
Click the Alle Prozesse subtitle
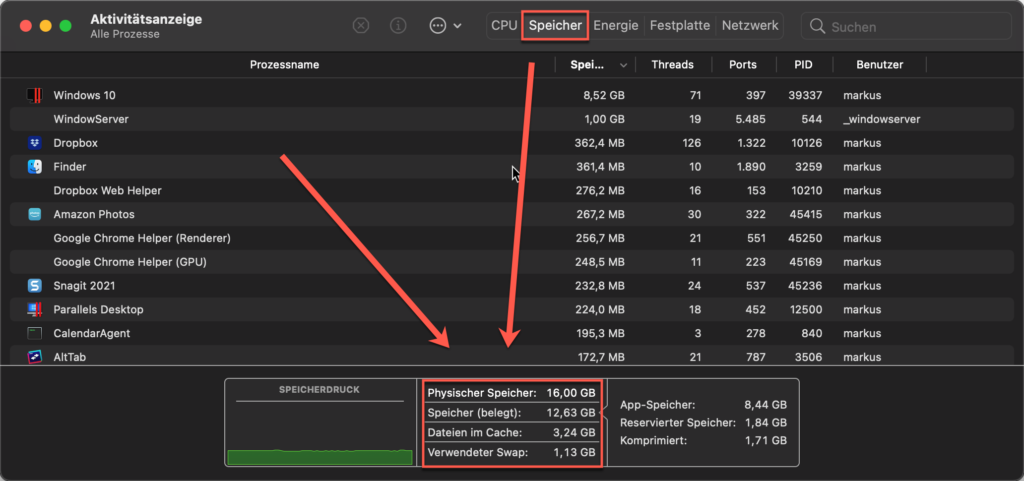click(x=125, y=34)
